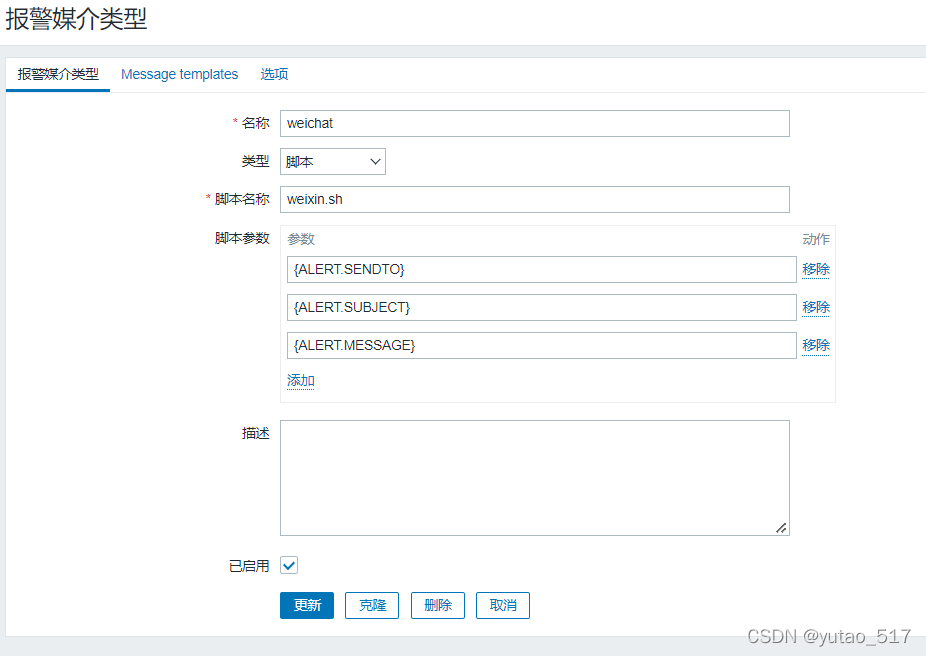This screenshot has height=656, width=926.
Task: Select the {ALERT.SUBJECT} parameter field
Action: pyautogui.click(x=541, y=307)
